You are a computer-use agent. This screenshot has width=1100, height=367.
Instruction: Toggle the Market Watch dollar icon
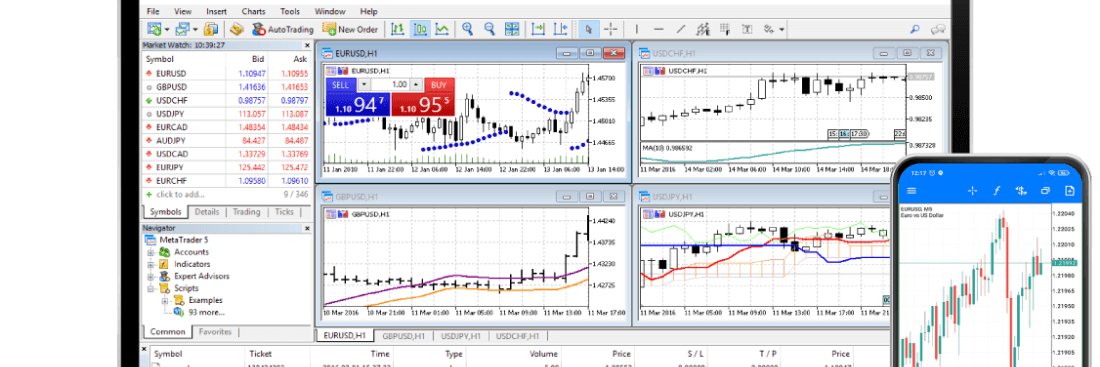coord(211,29)
